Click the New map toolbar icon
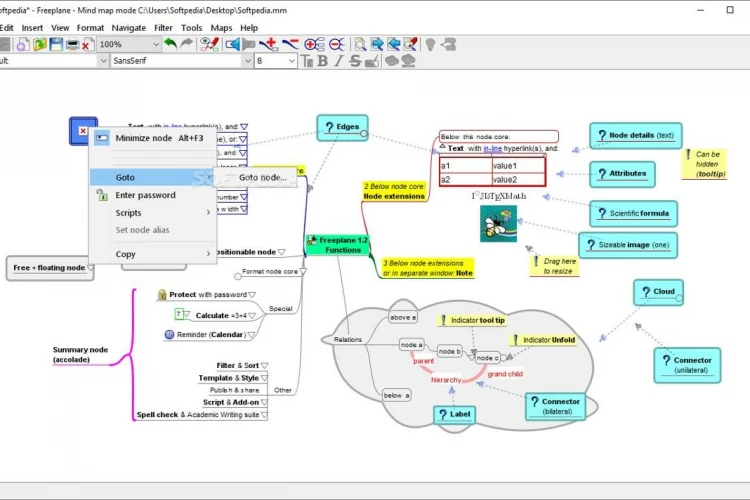 [22, 44]
